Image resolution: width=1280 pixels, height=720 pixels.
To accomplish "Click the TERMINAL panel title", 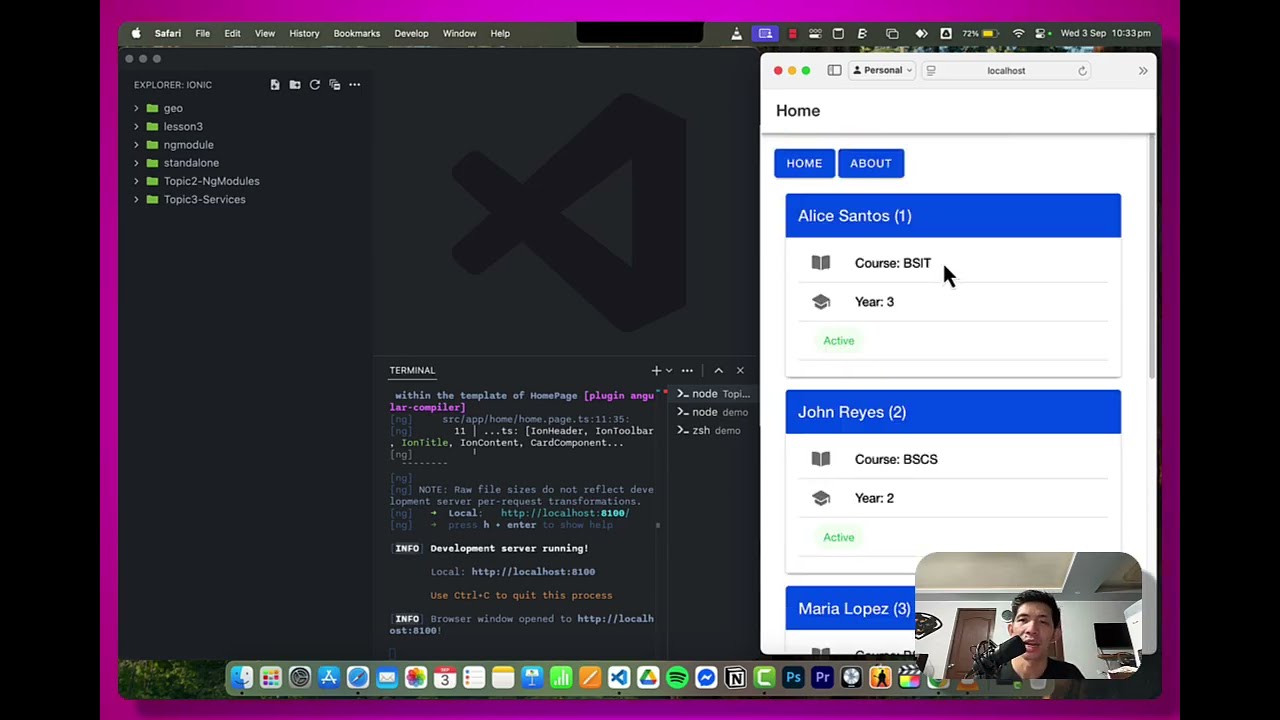I will point(412,370).
